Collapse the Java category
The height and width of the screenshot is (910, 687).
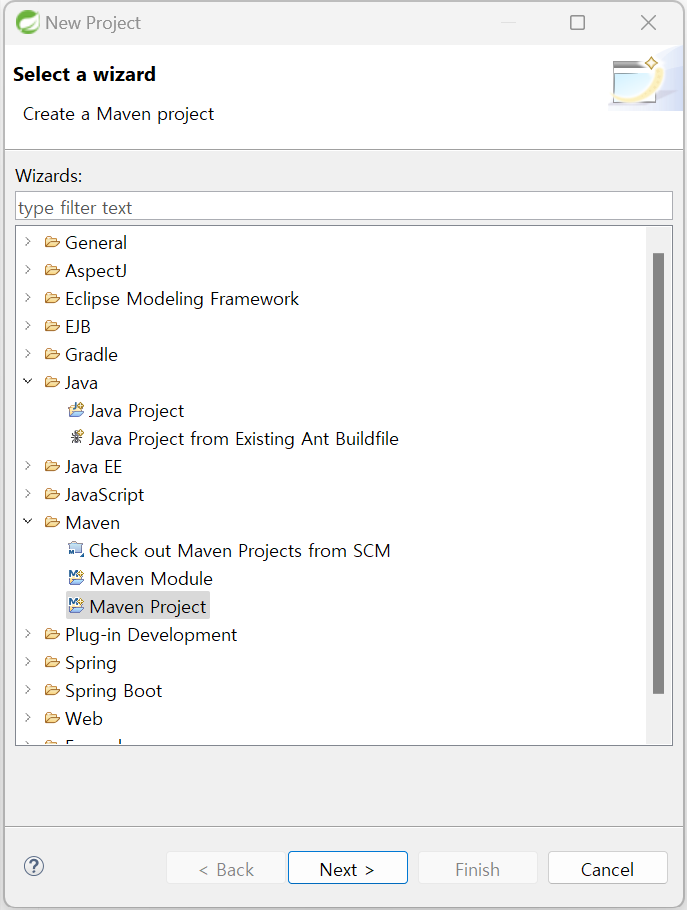(27, 381)
